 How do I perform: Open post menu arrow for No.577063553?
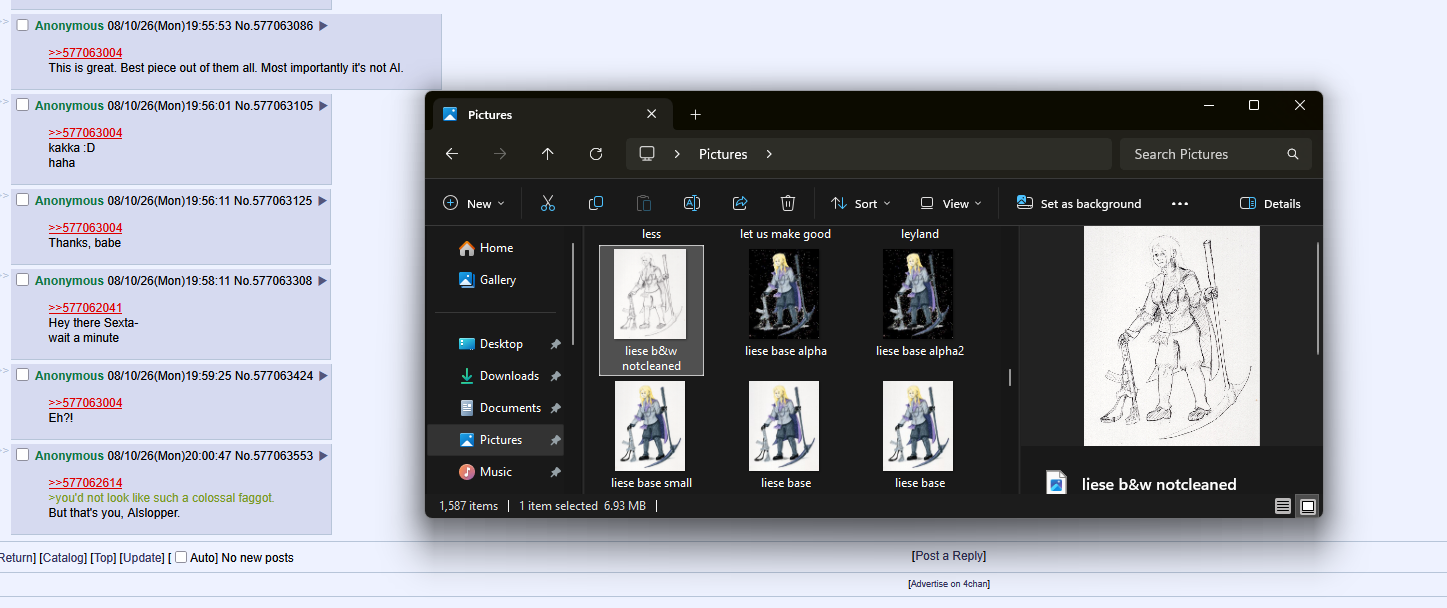pyautogui.click(x=323, y=456)
